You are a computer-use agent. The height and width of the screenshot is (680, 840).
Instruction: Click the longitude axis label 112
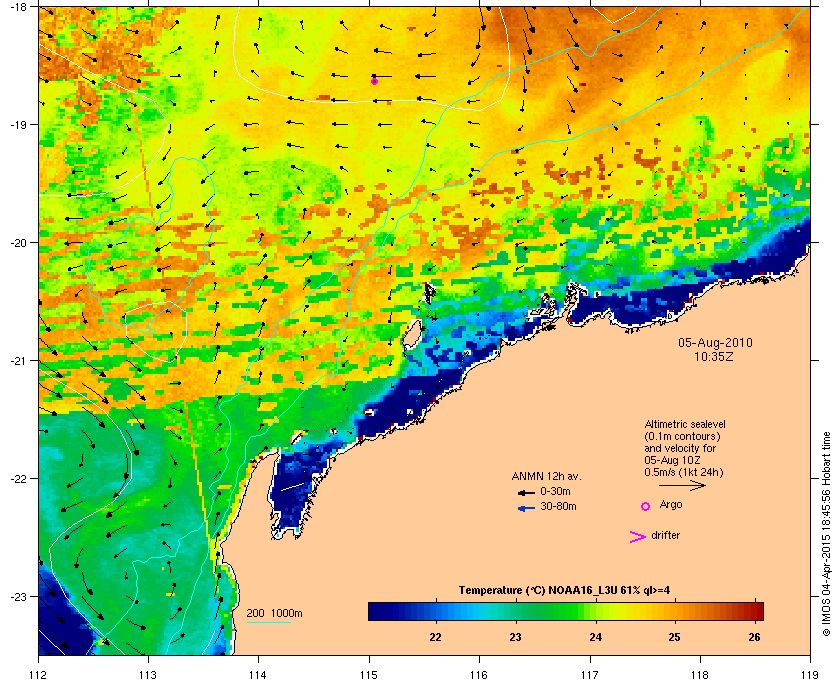pyautogui.click(x=39, y=674)
